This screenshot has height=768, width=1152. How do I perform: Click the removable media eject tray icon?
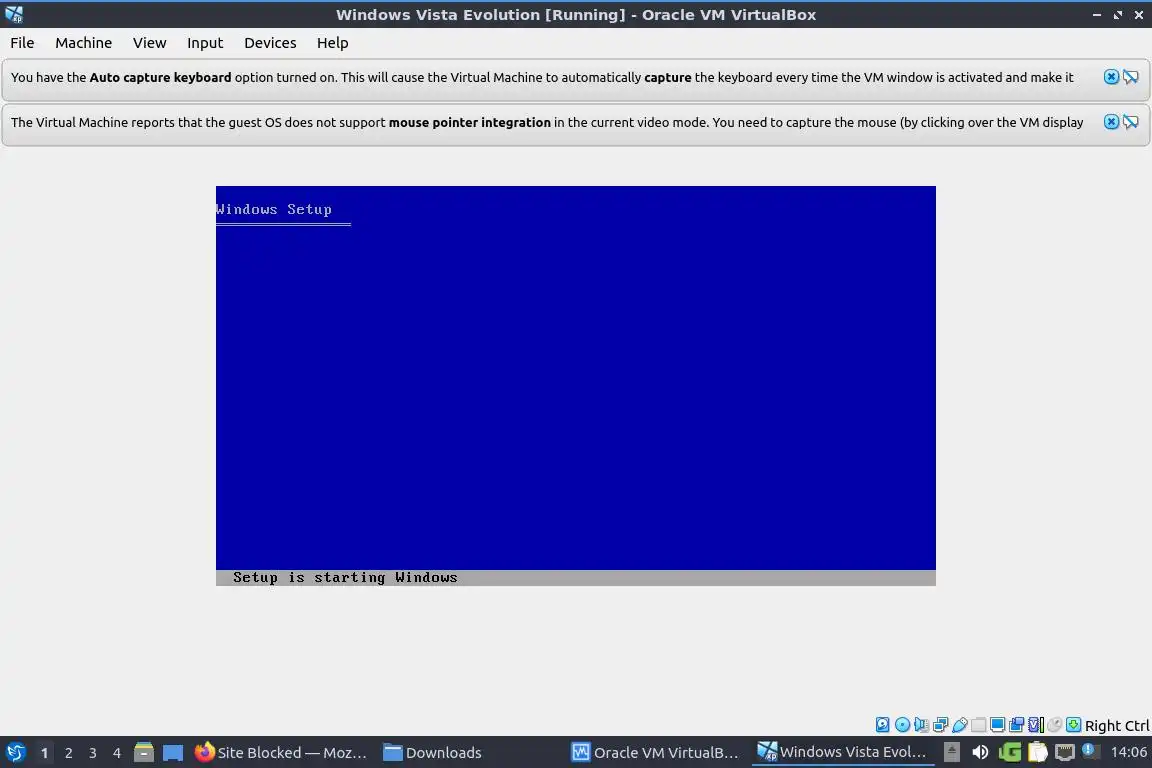[951, 752]
